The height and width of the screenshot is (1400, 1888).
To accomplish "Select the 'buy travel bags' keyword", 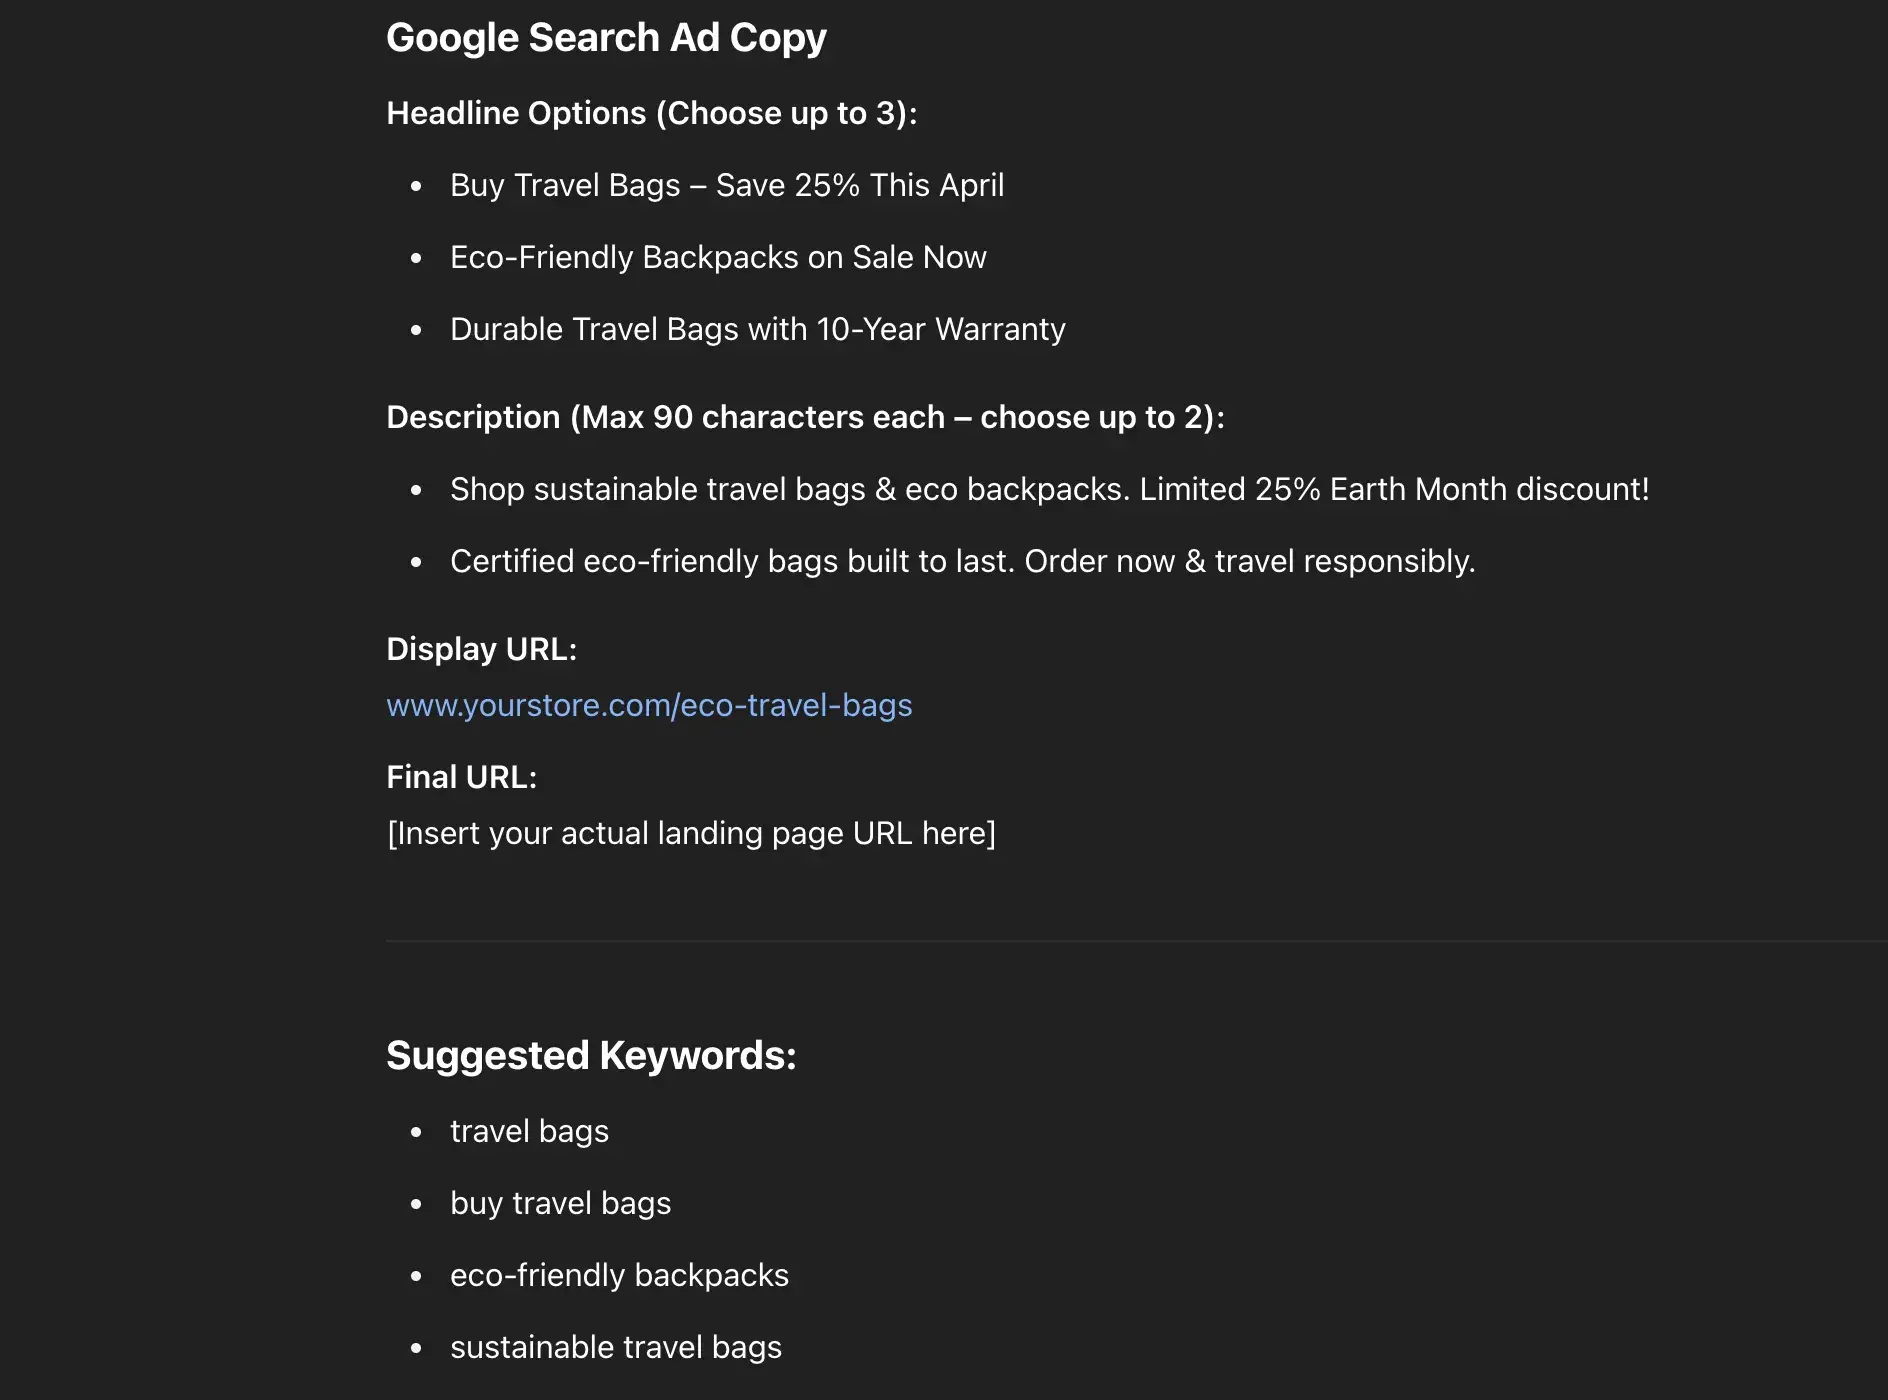I will [x=560, y=1203].
